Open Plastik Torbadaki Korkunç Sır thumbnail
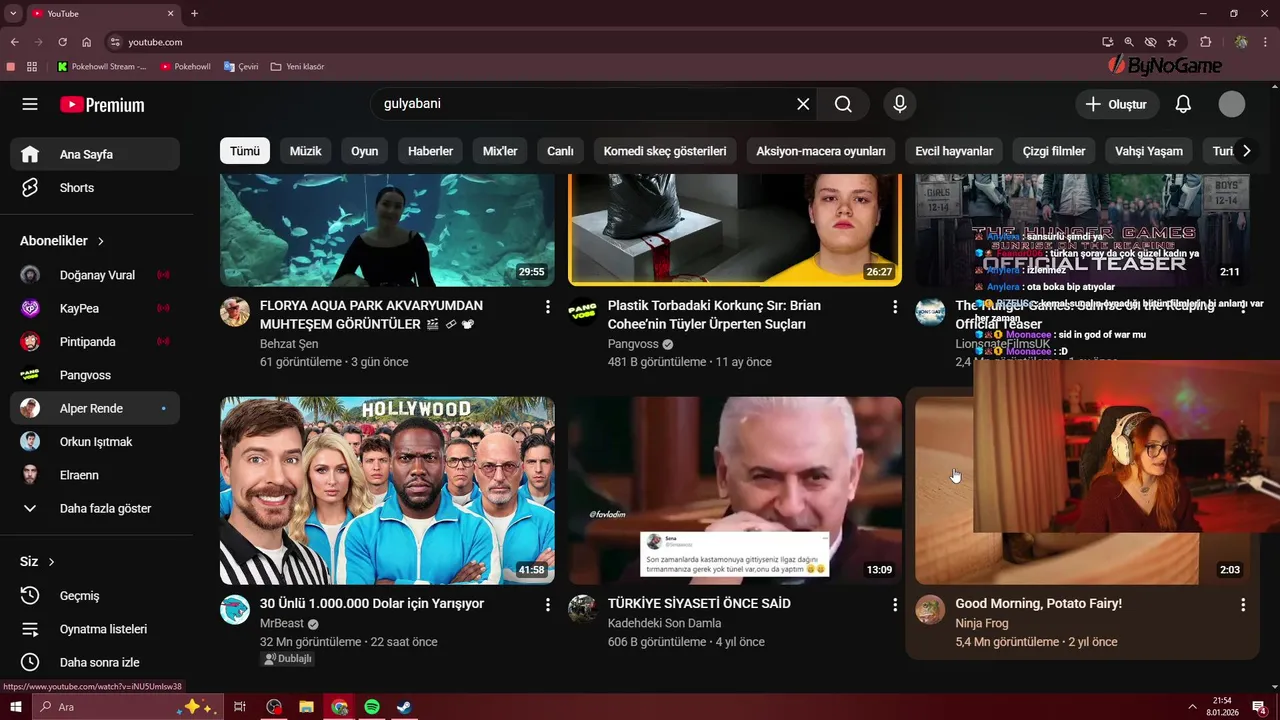1280x720 pixels. (735, 230)
